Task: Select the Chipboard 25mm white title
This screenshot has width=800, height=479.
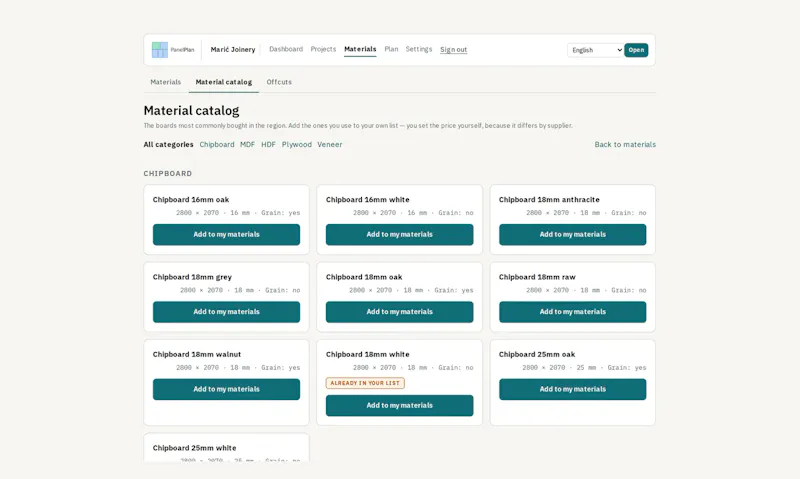Action: point(194,448)
